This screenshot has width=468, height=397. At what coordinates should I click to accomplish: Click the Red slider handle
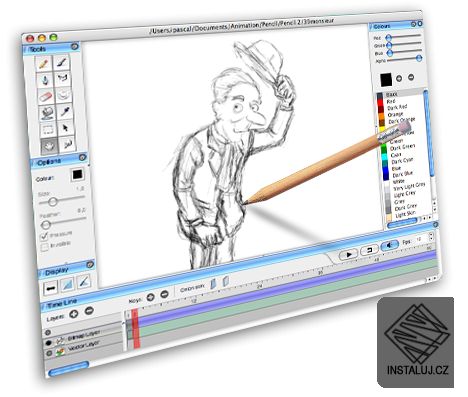pyautogui.click(x=389, y=37)
